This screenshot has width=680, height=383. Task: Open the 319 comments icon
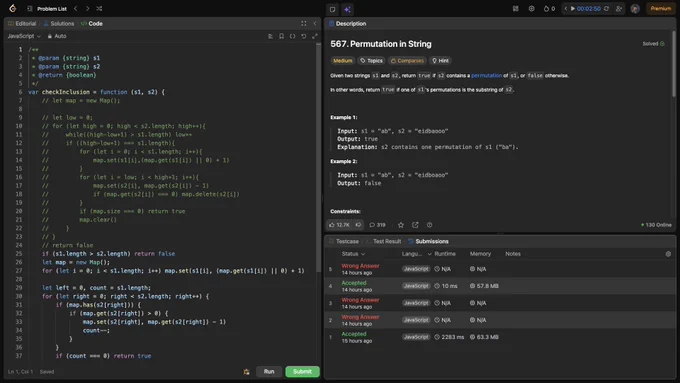point(377,225)
